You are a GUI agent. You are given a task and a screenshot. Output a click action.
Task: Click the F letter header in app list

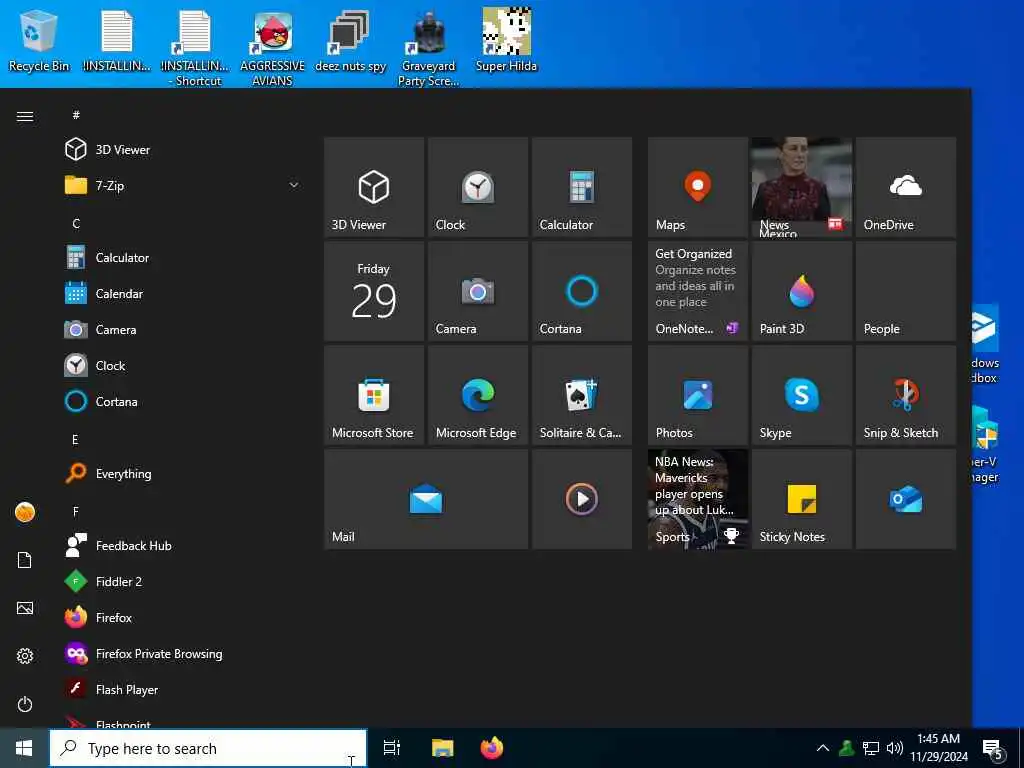click(76, 511)
